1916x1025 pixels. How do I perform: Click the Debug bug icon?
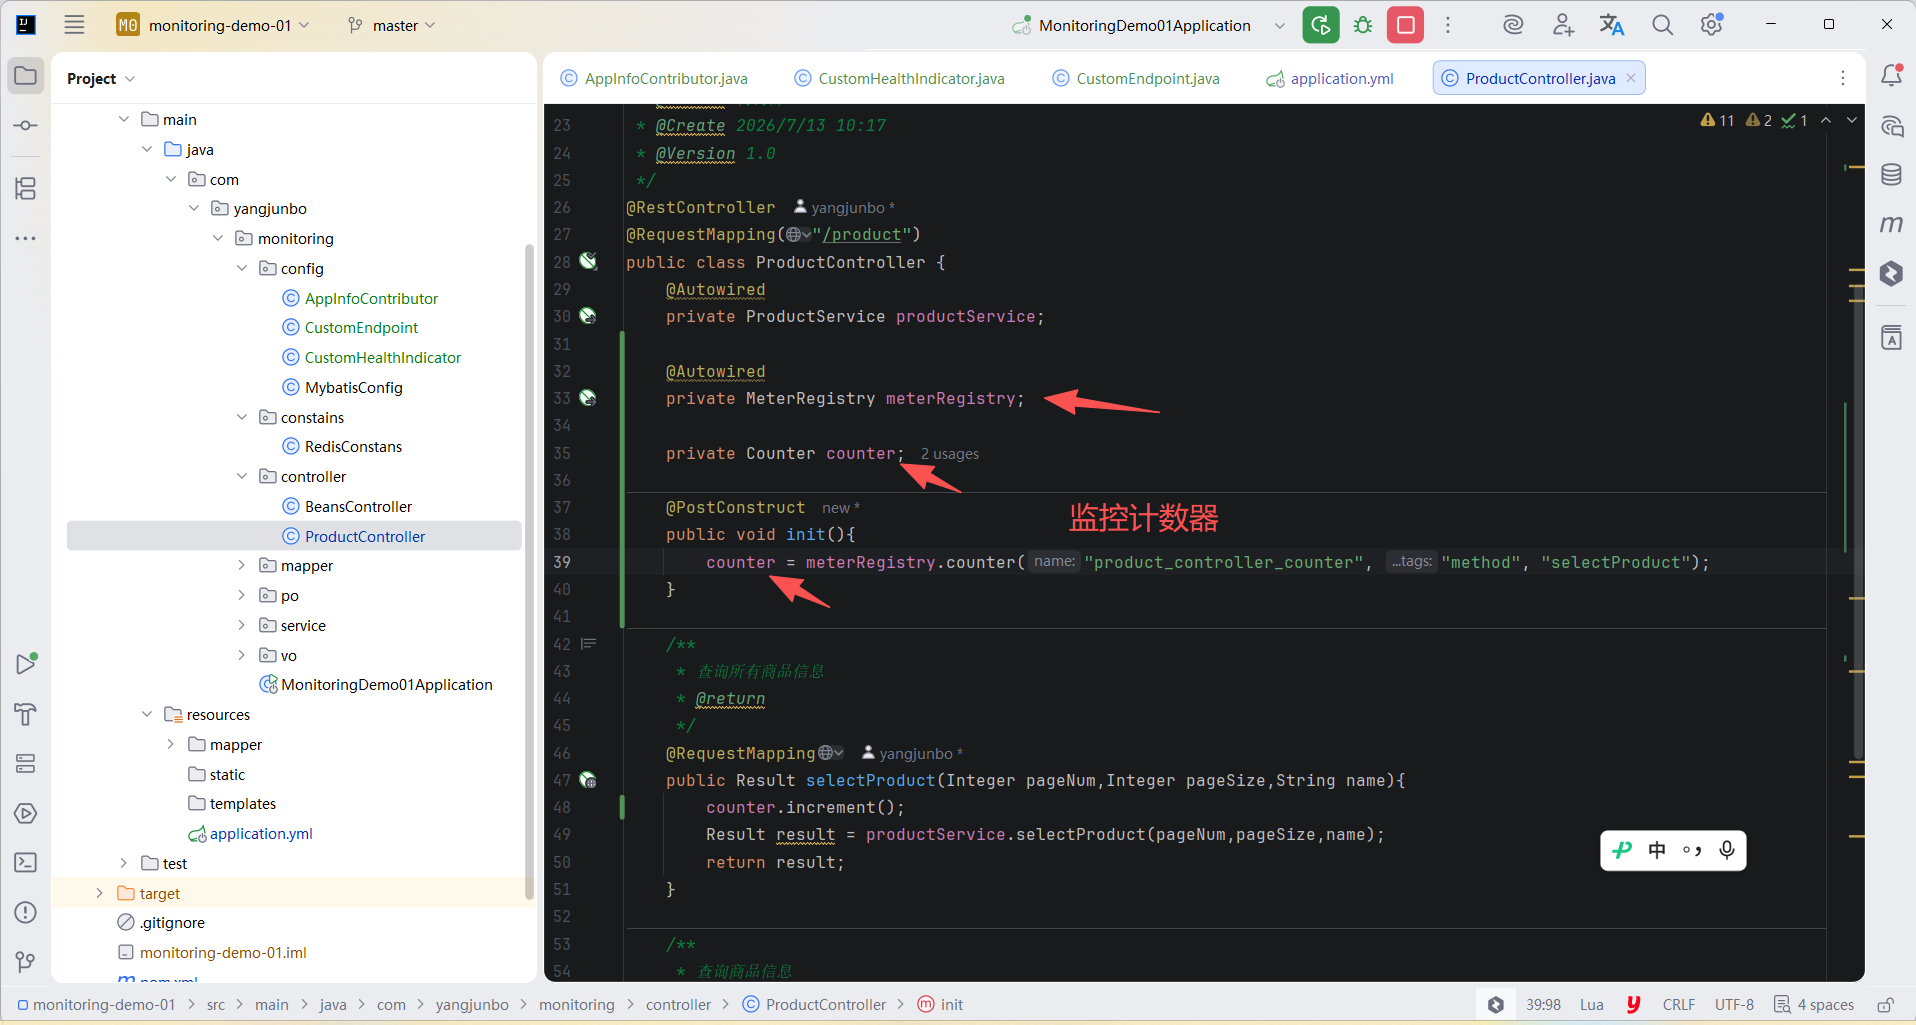pos(1363,25)
